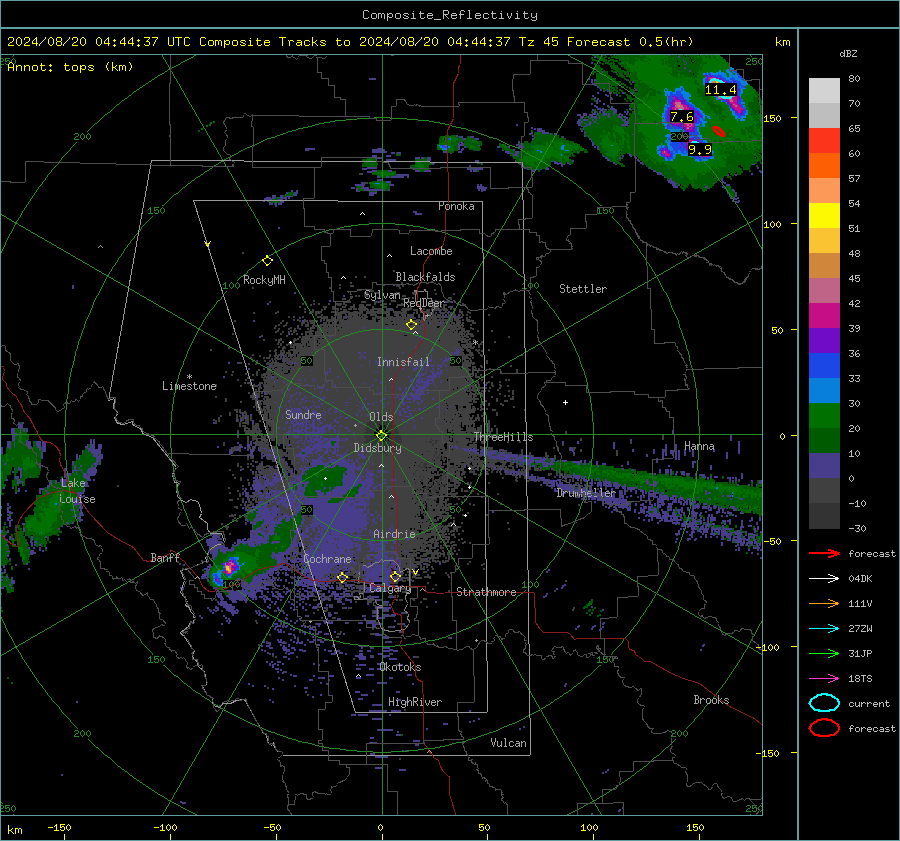Click the red forecast ellipse near 9.9 storm
Screen dimensions: 900x841
click(x=719, y=131)
